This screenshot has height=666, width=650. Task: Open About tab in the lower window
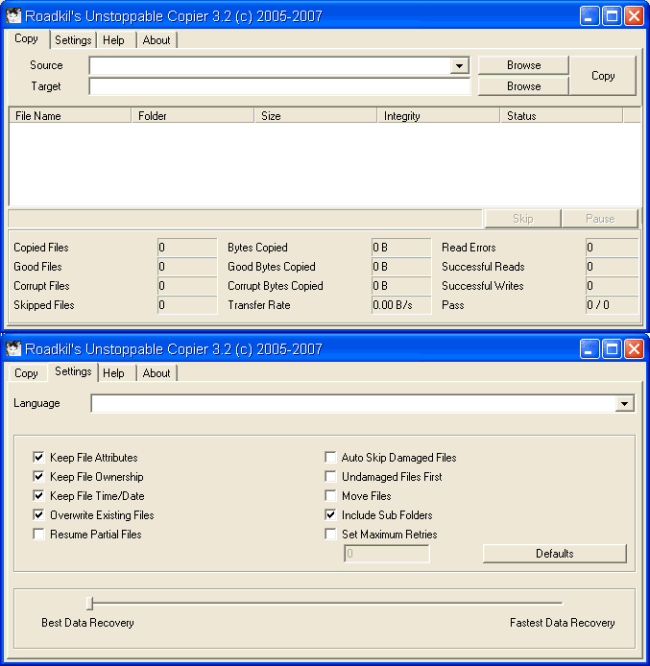(156, 373)
